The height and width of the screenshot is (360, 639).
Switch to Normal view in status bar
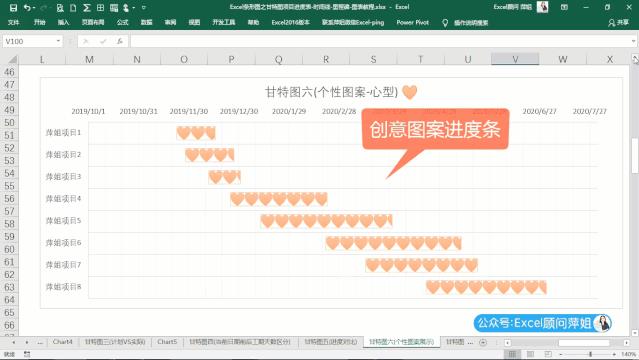point(512,354)
